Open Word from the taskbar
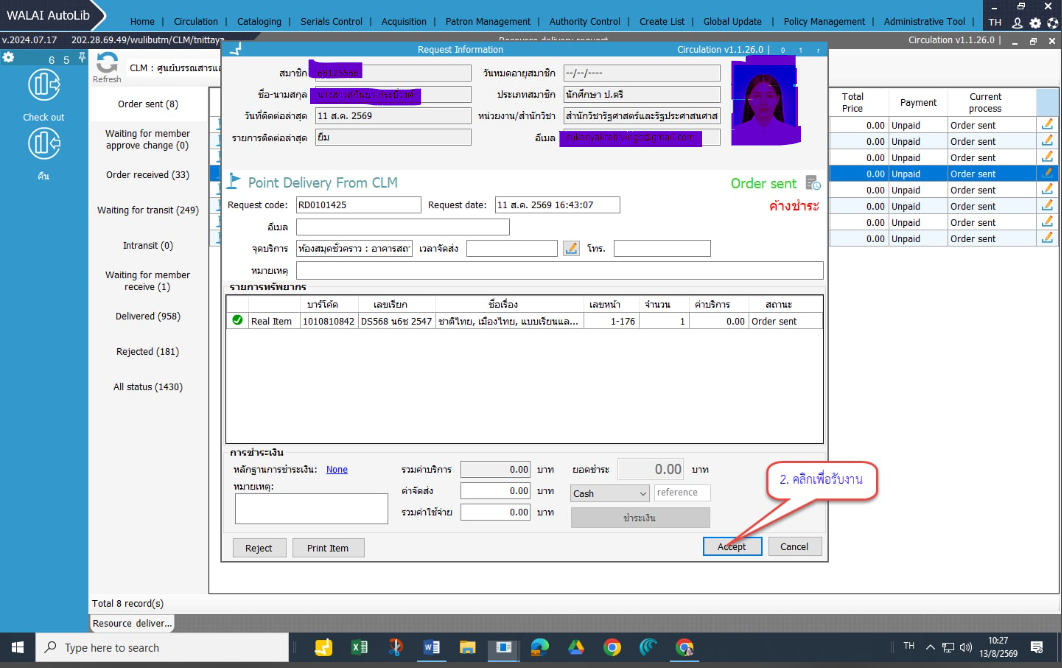The image size is (1062, 668). tap(431, 647)
